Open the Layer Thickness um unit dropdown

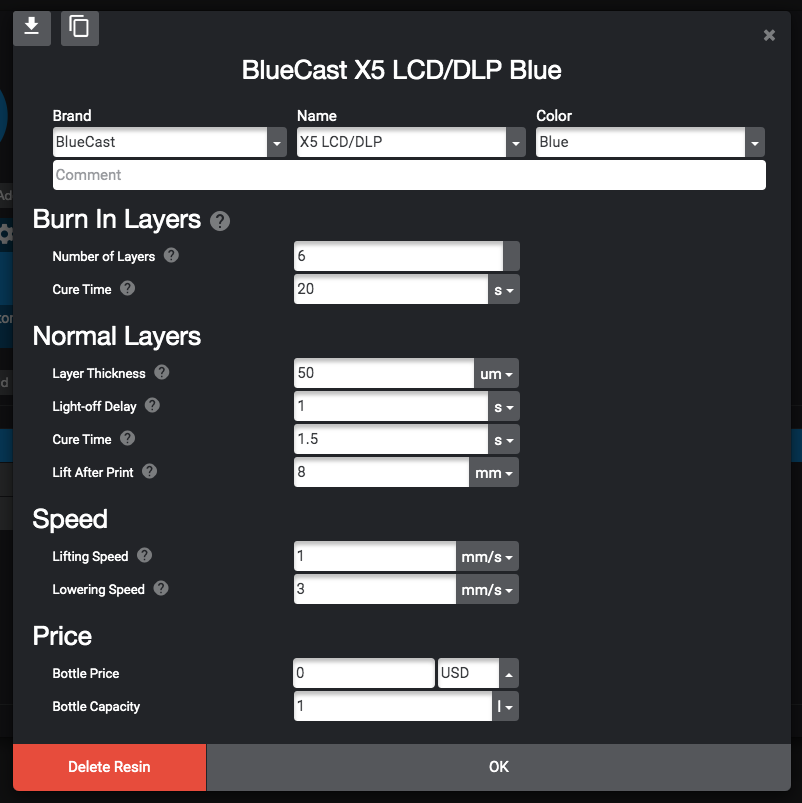[496, 373]
